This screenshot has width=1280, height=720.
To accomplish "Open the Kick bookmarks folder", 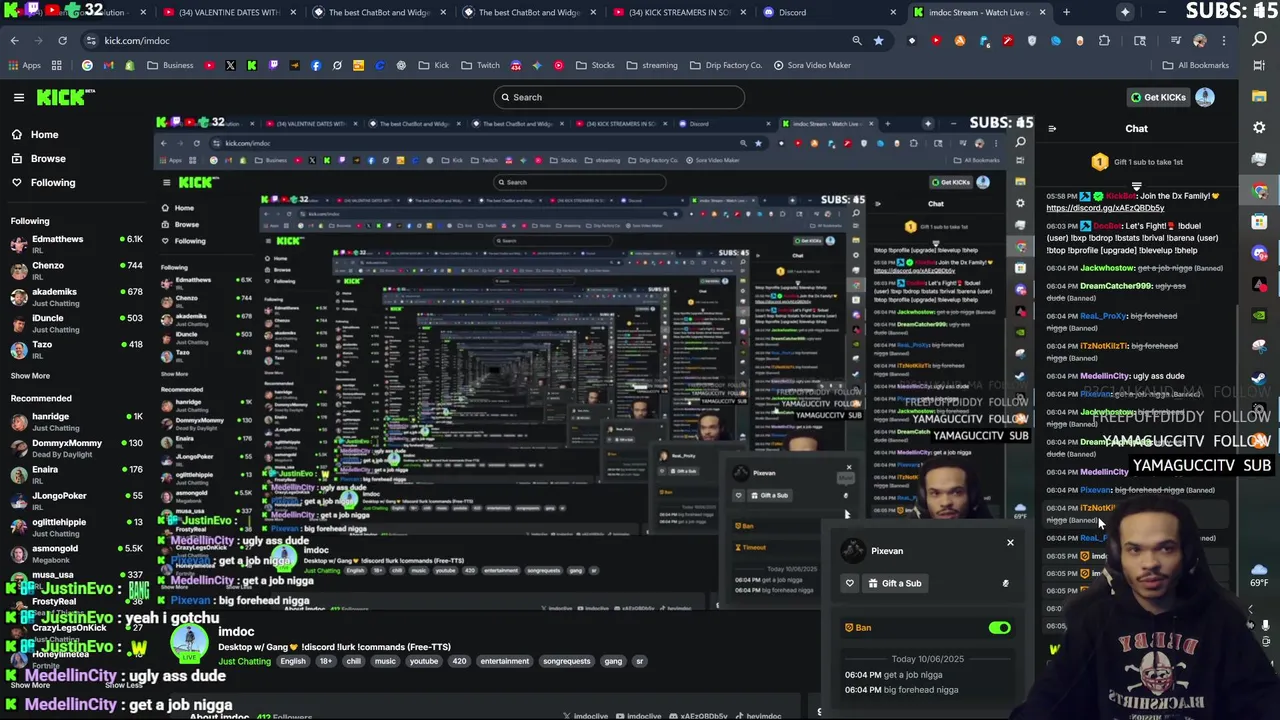I will [x=434, y=65].
